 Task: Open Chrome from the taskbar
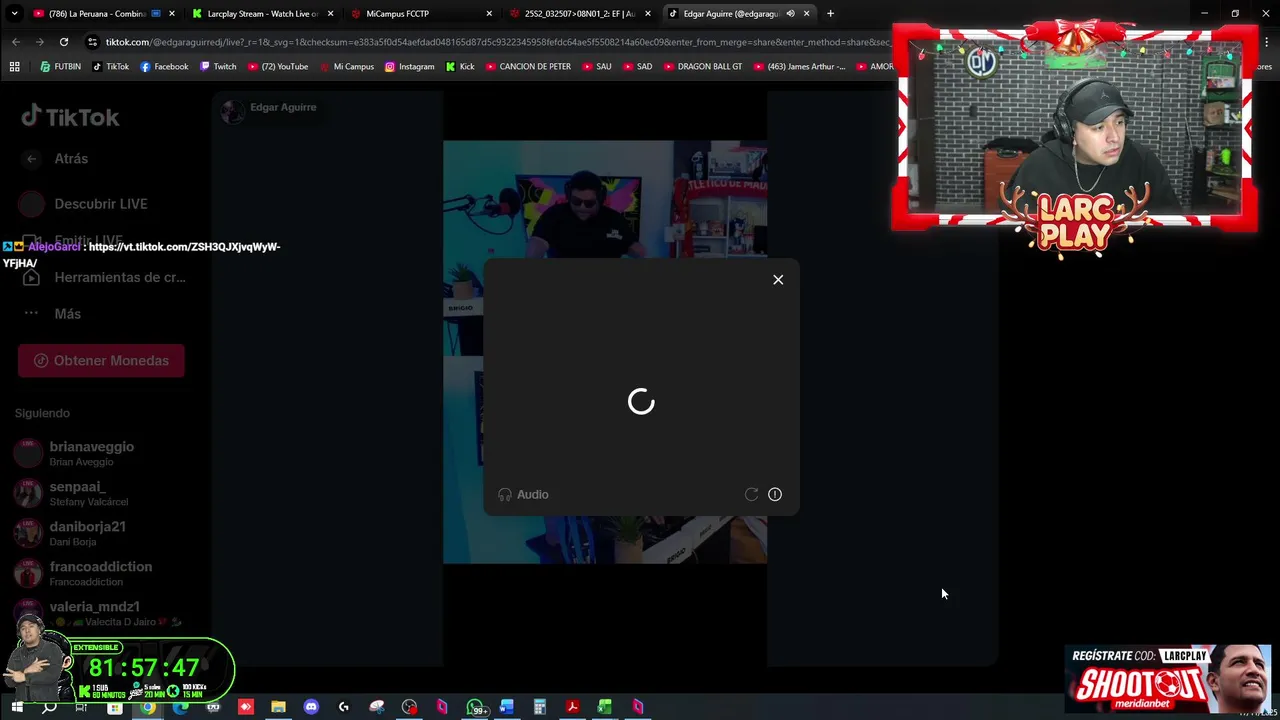pos(148,708)
